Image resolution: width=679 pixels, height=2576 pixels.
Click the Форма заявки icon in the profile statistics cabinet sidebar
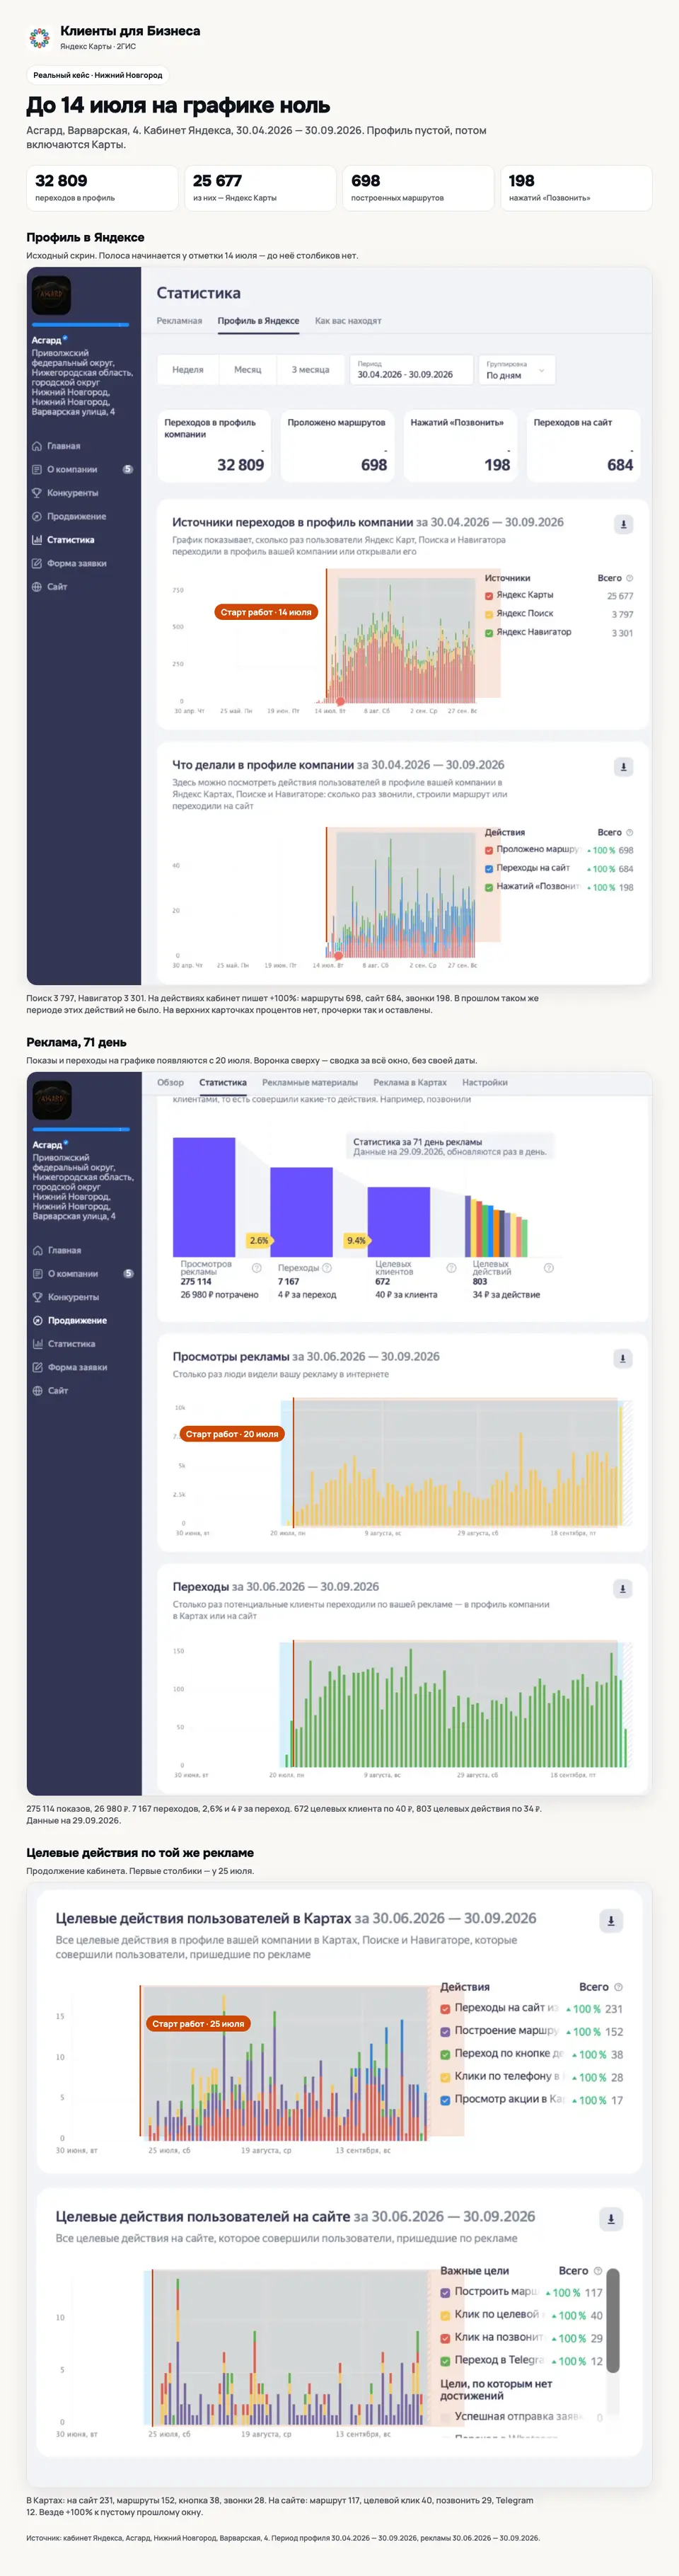point(37,563)
